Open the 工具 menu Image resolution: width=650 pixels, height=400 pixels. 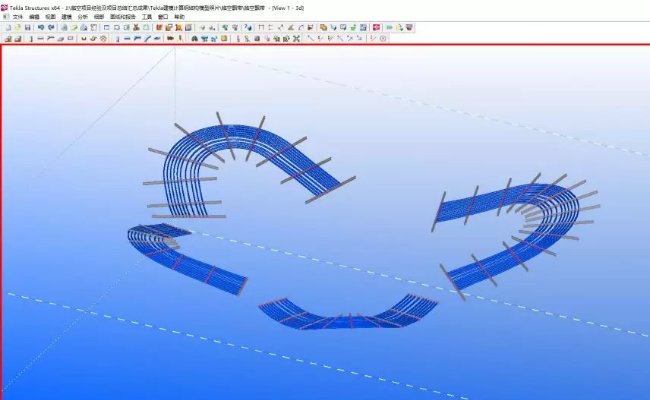[147, 17]
